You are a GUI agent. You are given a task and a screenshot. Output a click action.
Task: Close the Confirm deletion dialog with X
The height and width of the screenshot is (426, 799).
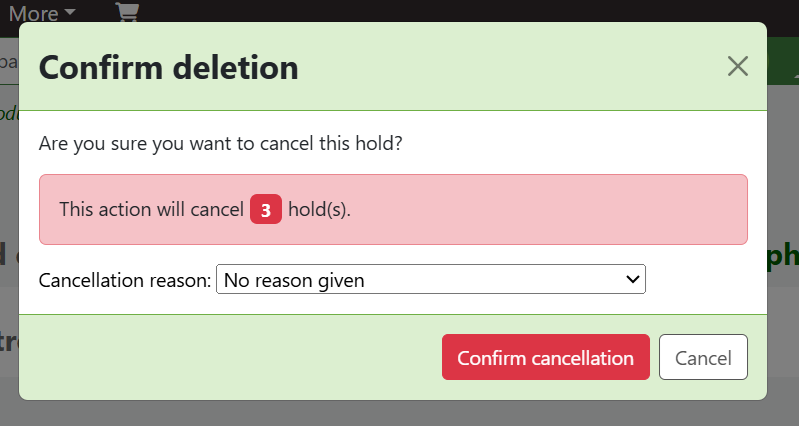click(738, 67)
